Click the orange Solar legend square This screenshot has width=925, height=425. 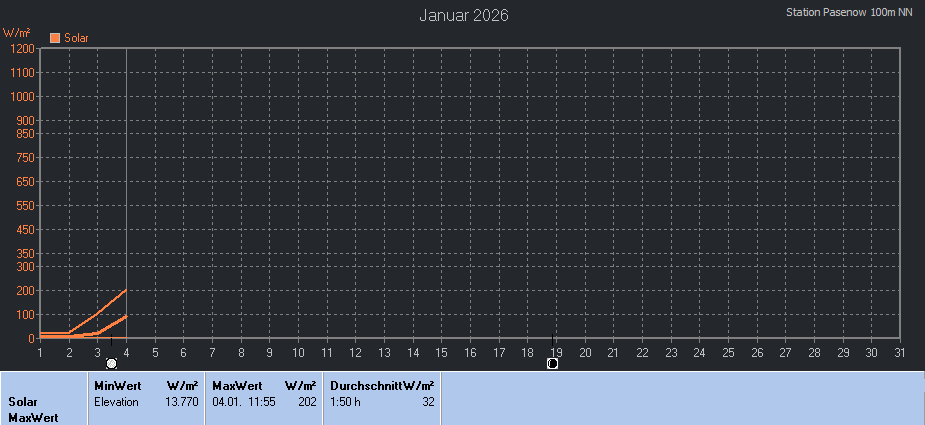coord(55,38)
